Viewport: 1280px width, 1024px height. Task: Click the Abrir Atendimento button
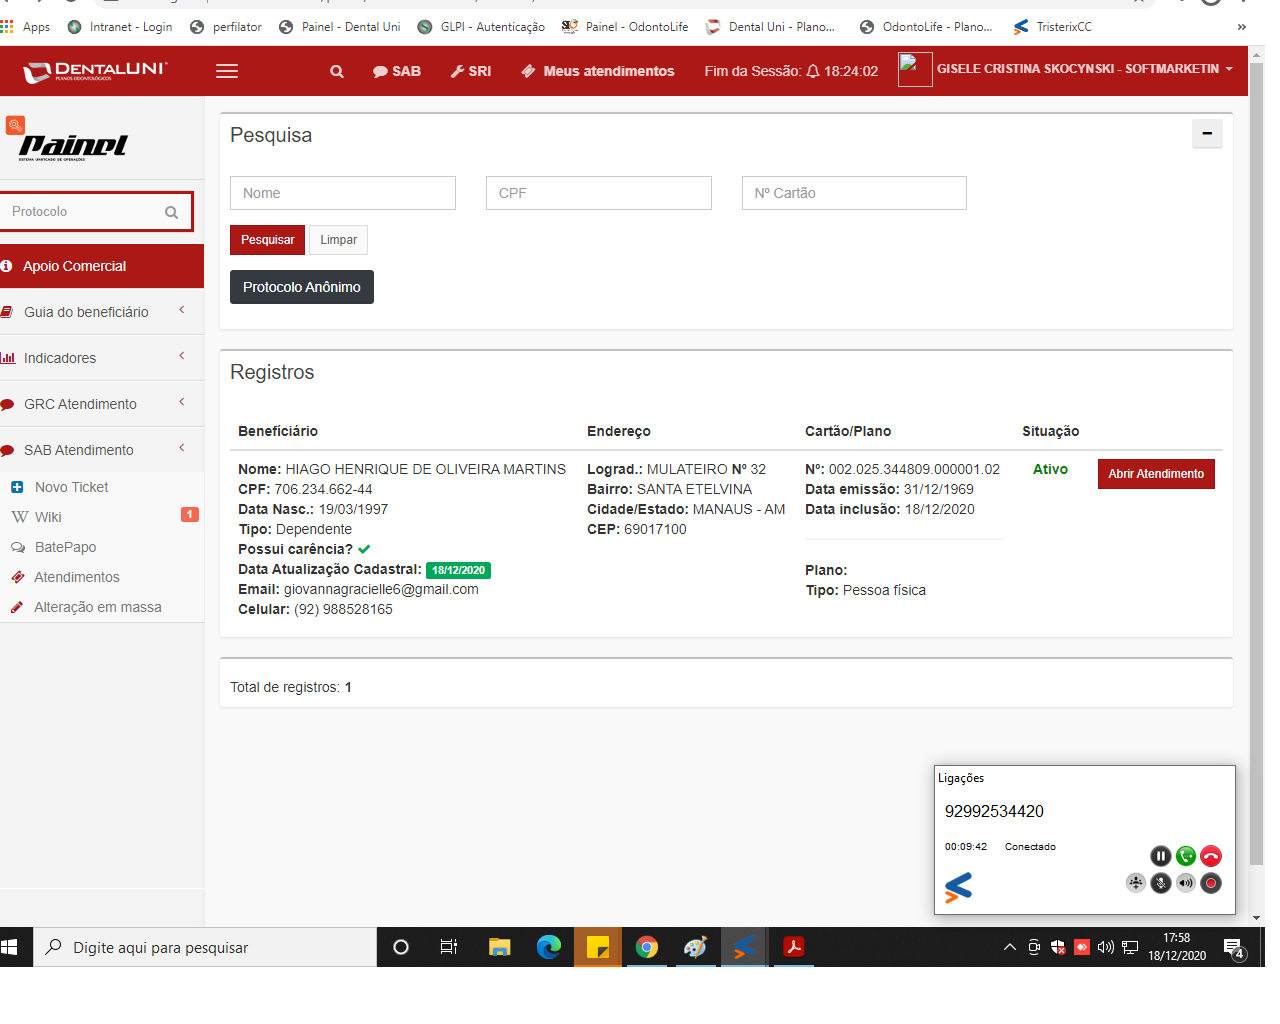(x=1155, y=474)
